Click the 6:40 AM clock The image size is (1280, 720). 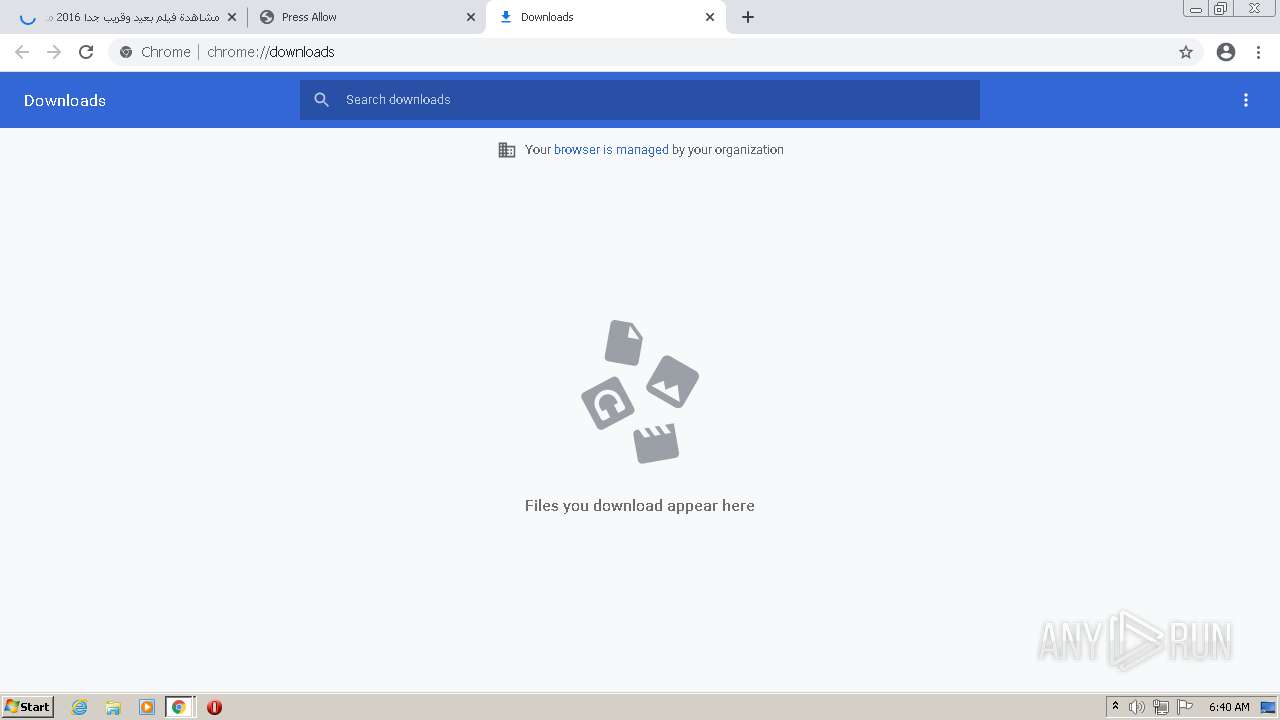pyautogui.click(x=1229, y=707)
